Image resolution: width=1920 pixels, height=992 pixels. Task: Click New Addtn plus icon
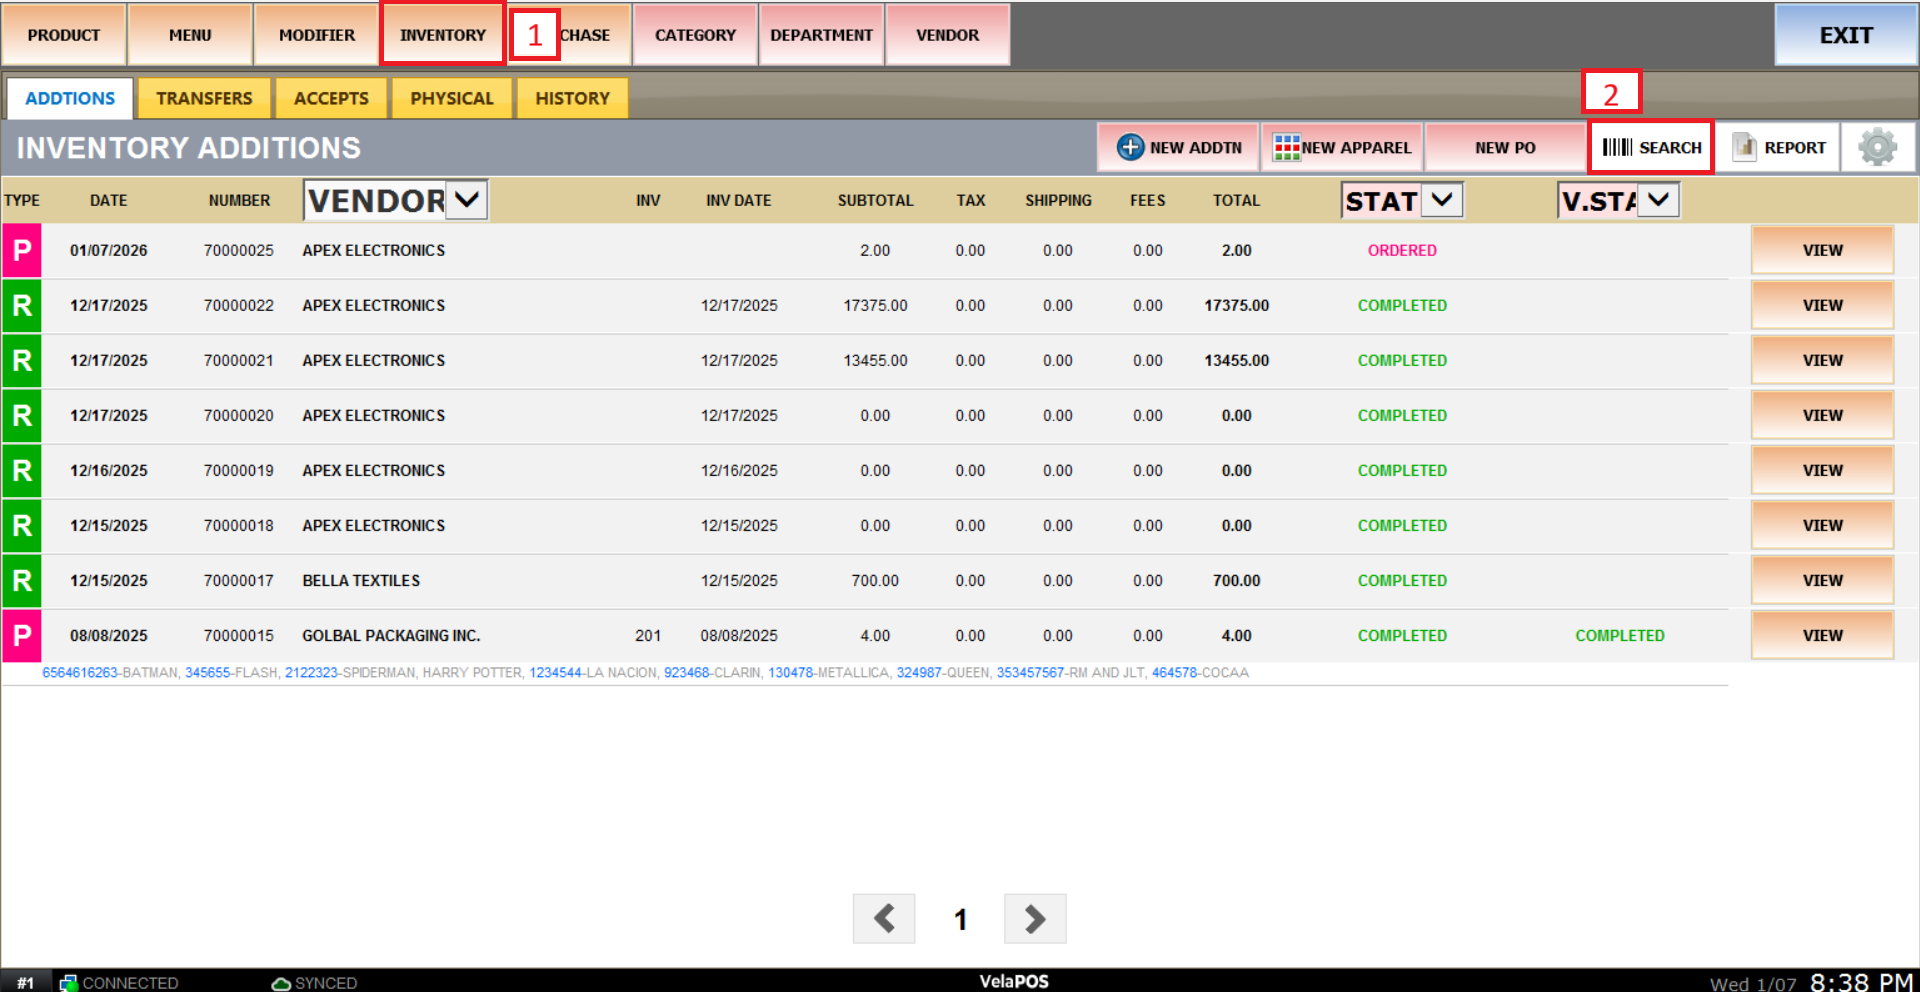coord(1130,147)
